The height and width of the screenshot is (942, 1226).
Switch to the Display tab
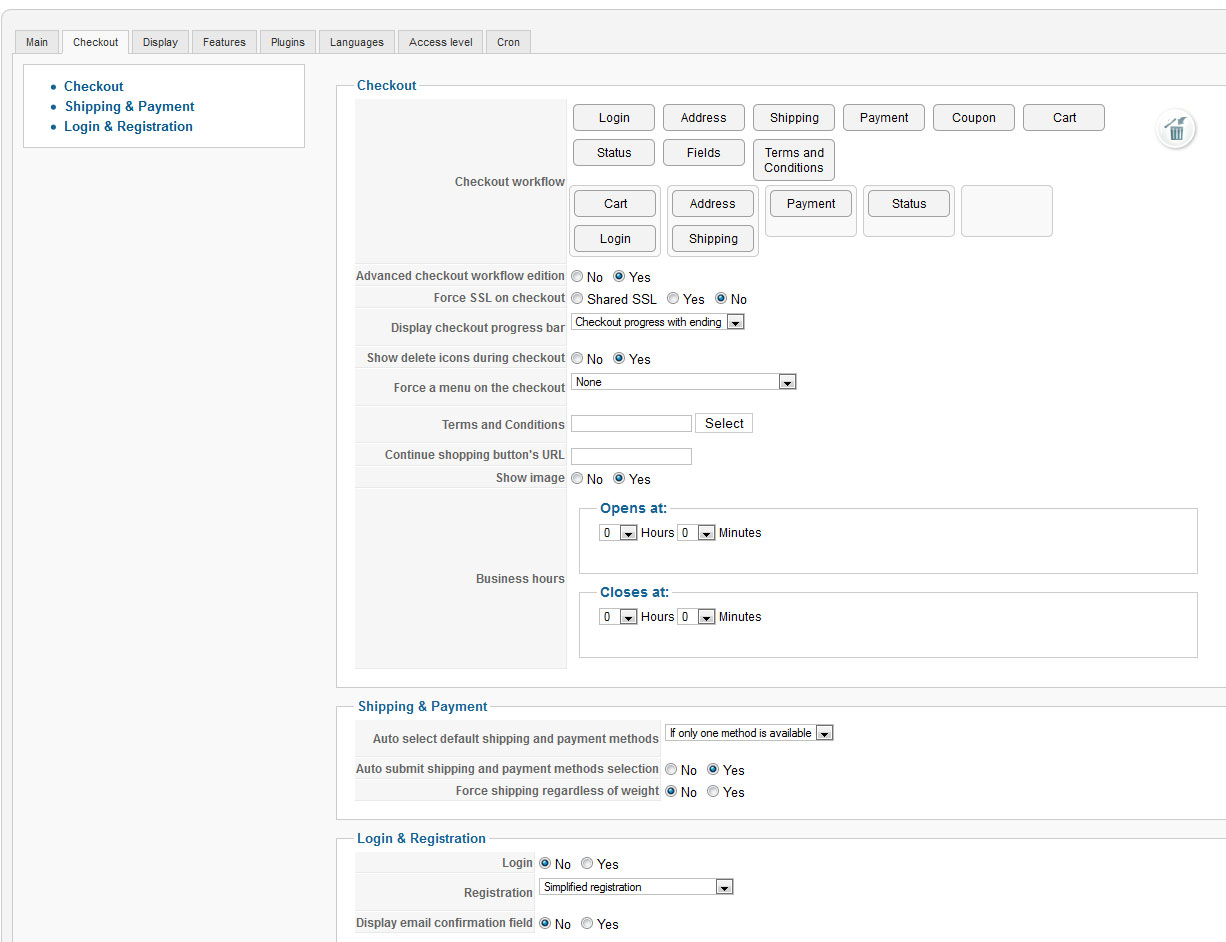pyautogui.click(x=160, y=42)
